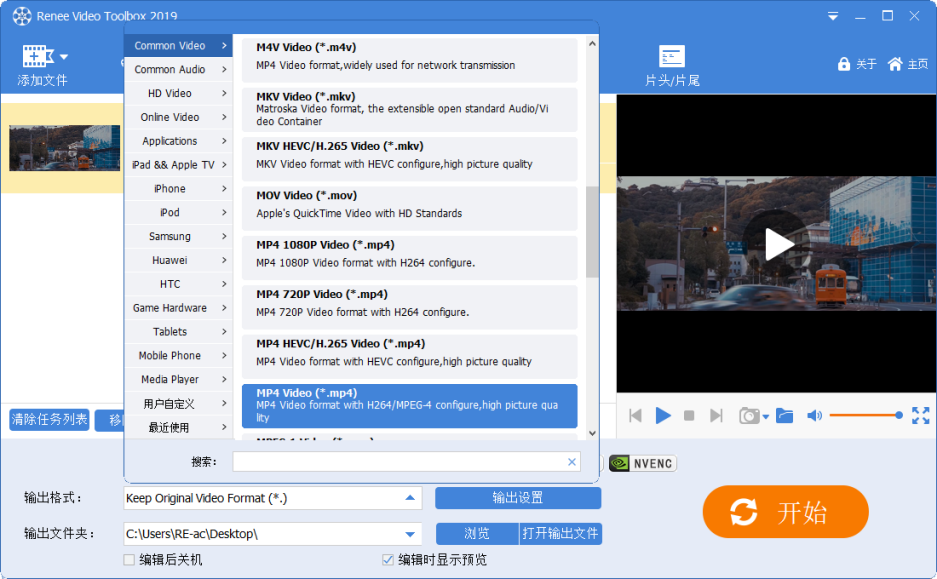
Task: Click the 浏览 browse button
Action: point(477,534)
